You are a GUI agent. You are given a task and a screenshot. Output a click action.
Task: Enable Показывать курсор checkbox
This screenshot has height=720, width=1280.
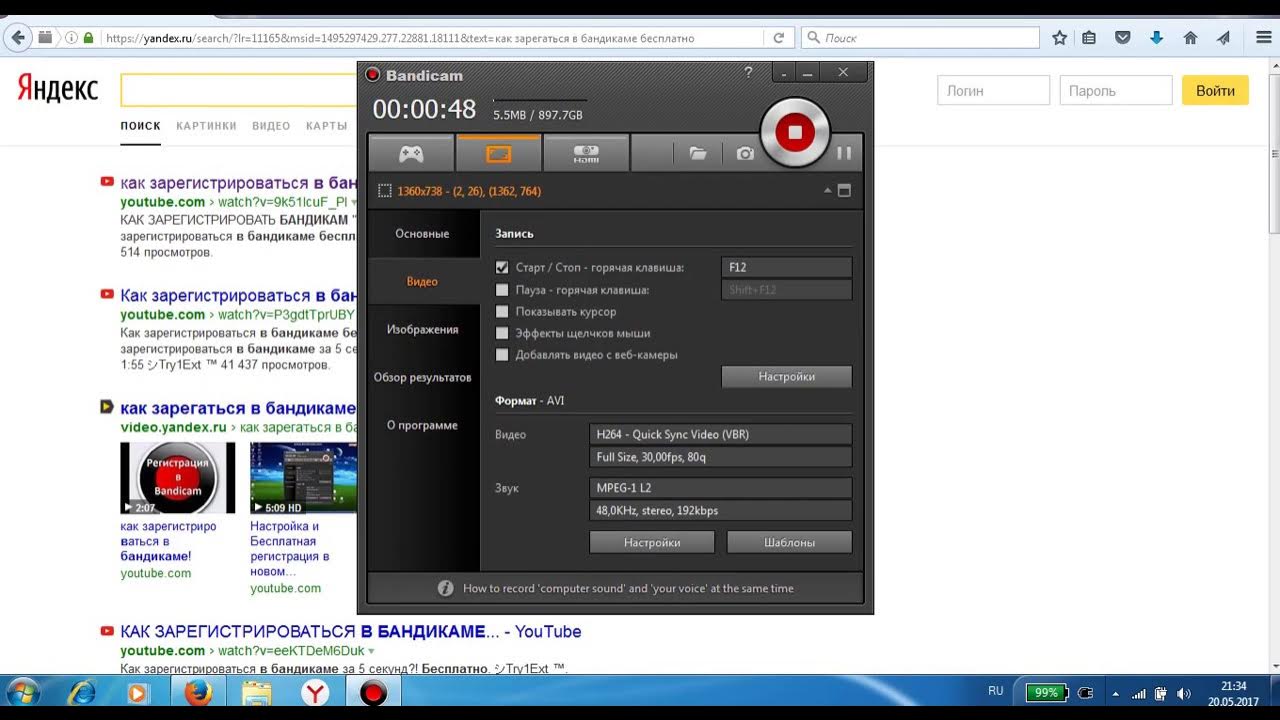click(x=502, y=312)
